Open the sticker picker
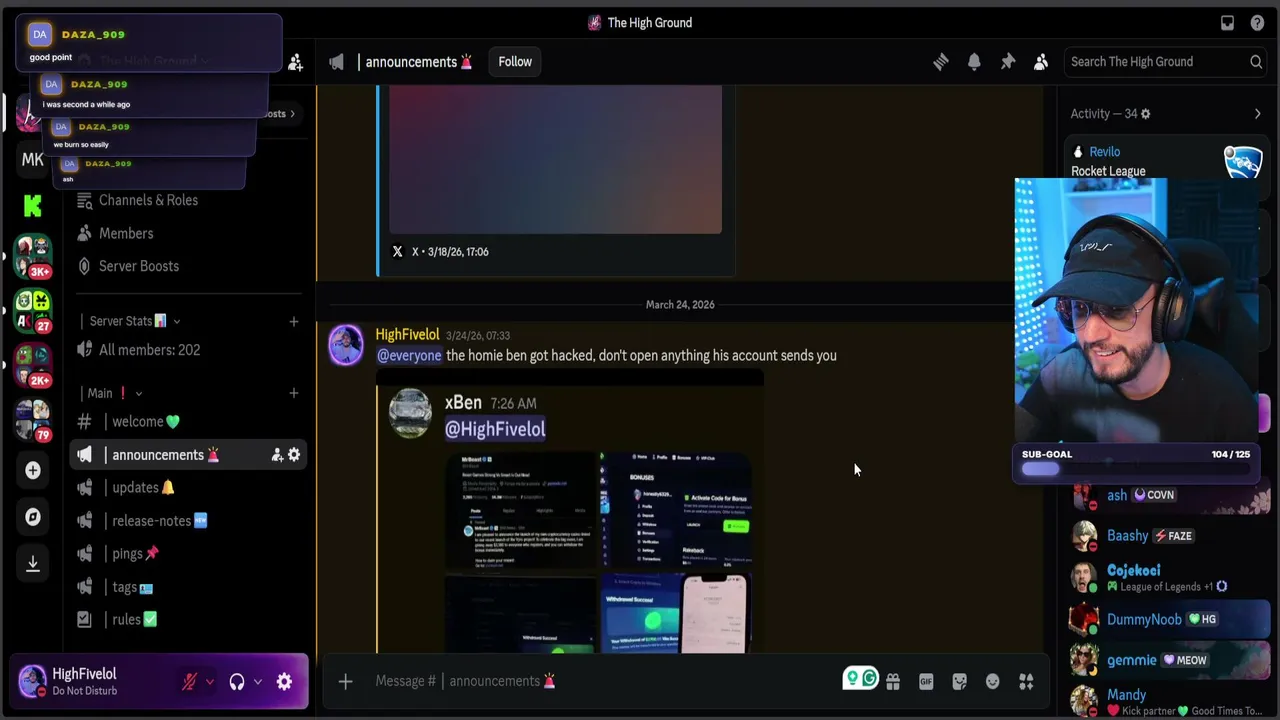 (959, 682)
